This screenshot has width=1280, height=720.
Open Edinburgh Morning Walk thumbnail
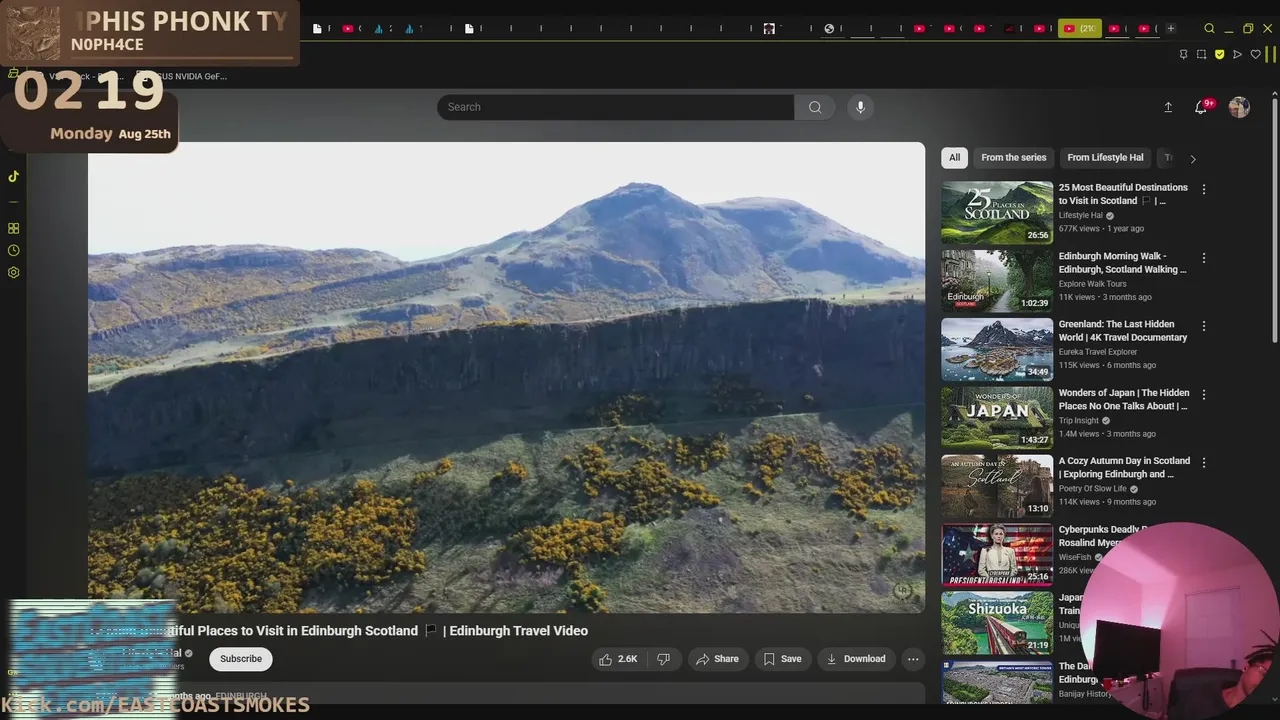(x=997, y=281)
